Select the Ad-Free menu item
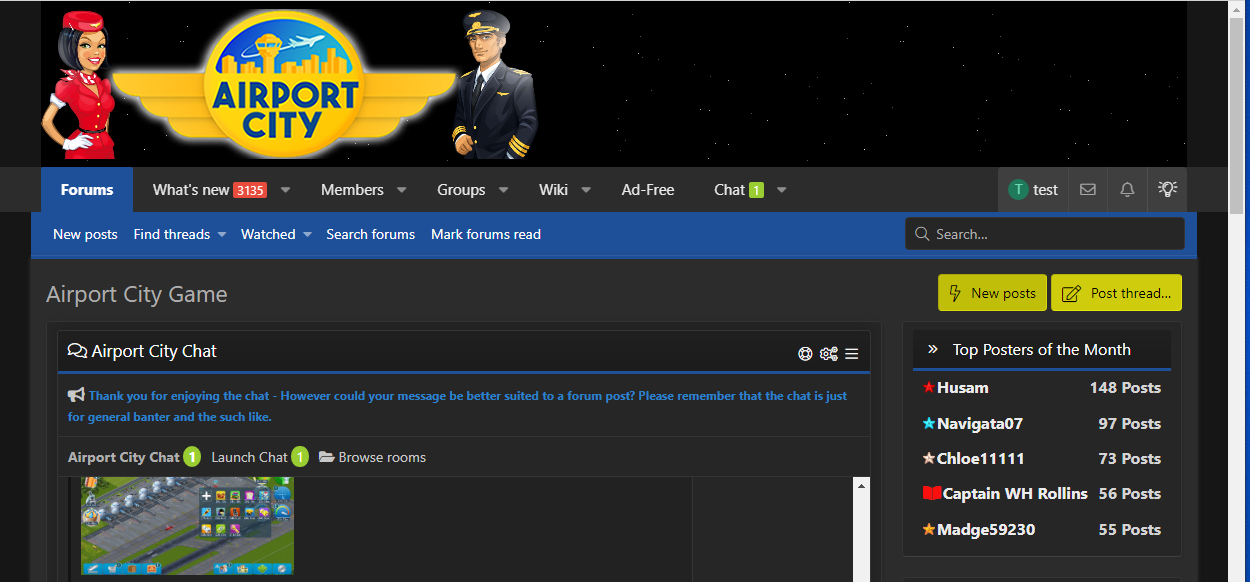Viewport: 1250px width, 582px height. [x=648, y=190]
